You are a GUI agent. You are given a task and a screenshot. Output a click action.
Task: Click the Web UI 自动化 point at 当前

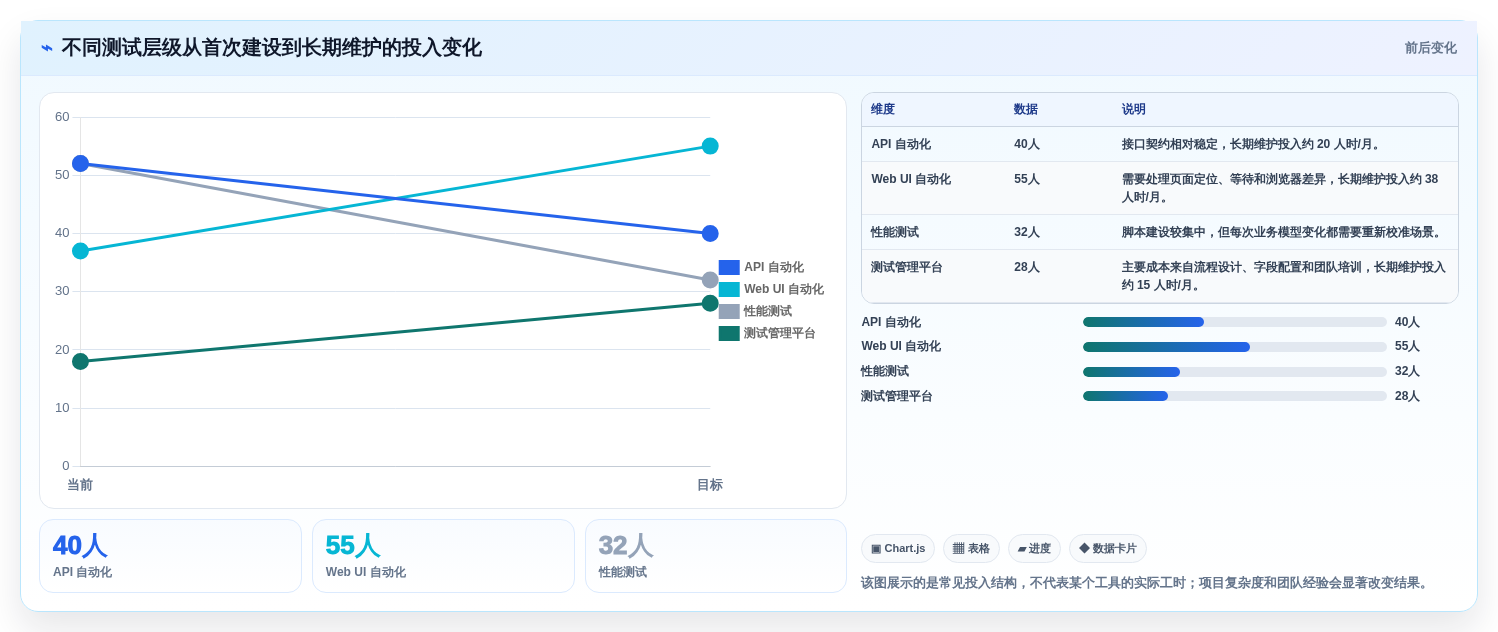[80, 251]
